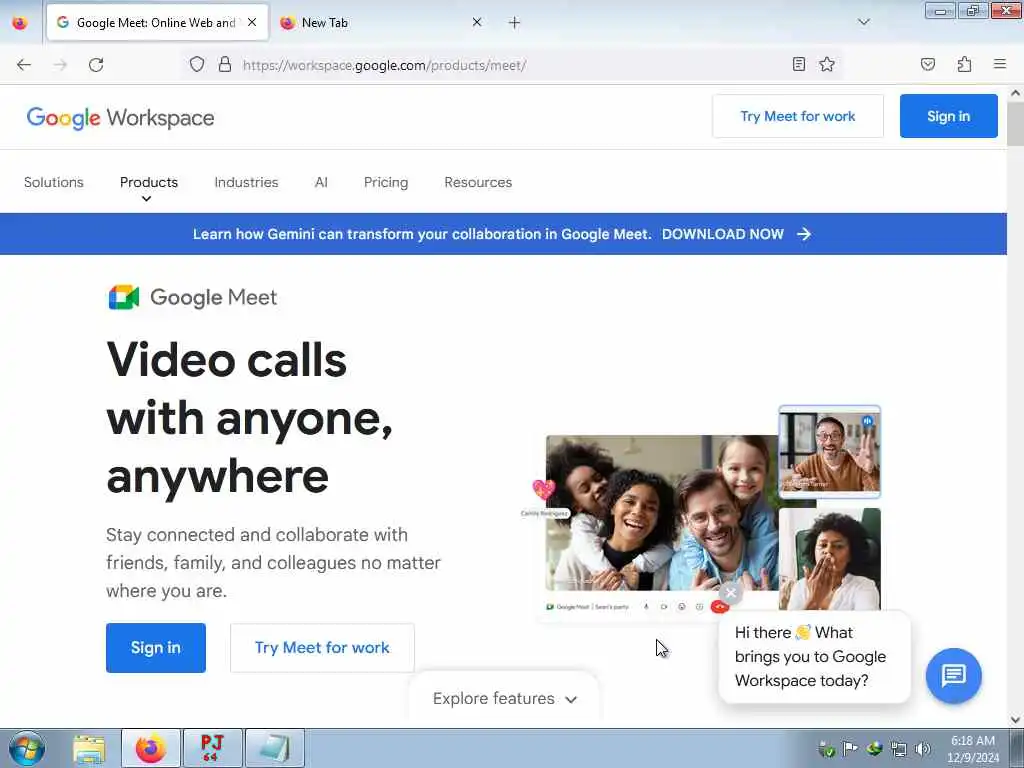Expand the Explore features dropdown
1024x768 pixels.
tap(504, 698)
